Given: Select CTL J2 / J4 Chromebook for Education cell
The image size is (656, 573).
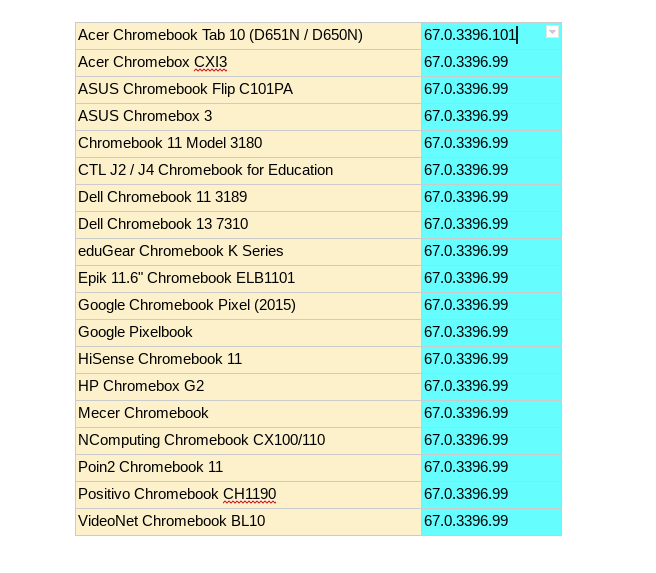Looking at the screenshot, I should [206, 171].
